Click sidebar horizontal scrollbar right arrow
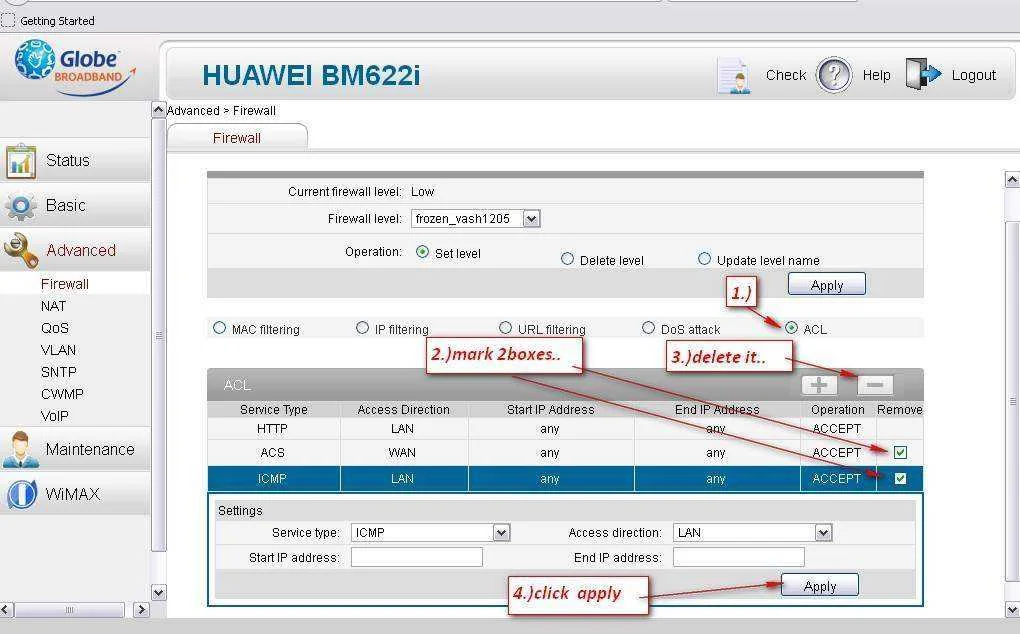Viewport: 1020px width, 634px height. pos(141,610)
